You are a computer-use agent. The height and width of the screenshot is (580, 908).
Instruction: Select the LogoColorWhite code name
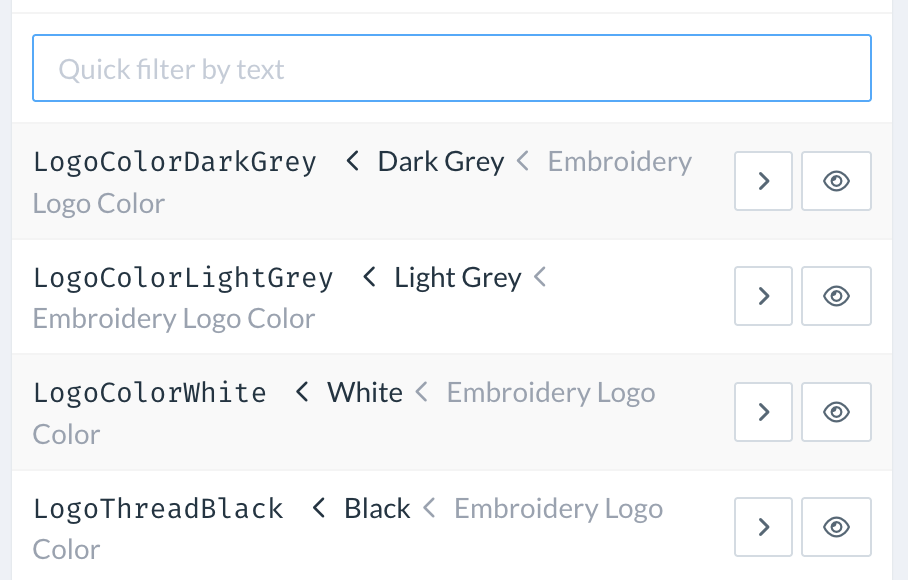click(150, 392)
